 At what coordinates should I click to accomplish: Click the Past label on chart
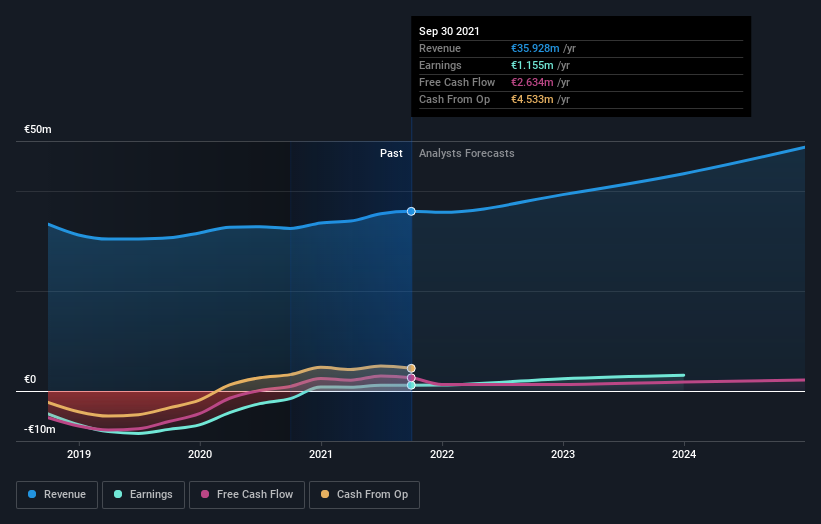(x=391, y=153)
